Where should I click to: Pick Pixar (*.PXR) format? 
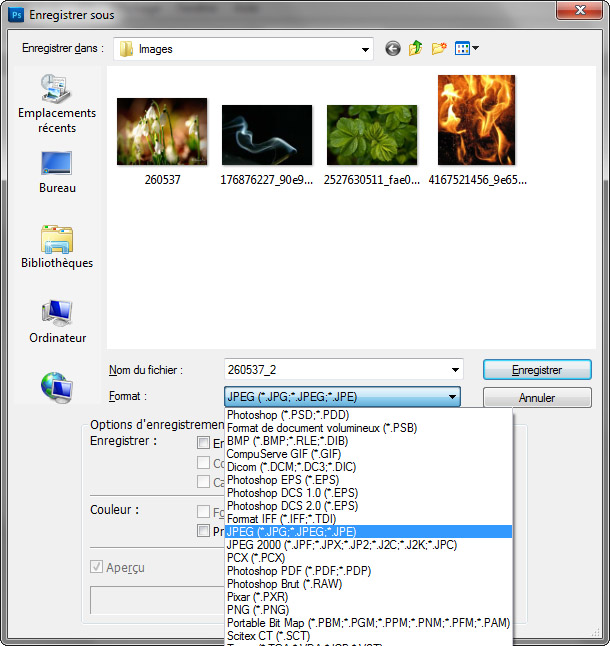click(x=369, y=597)
